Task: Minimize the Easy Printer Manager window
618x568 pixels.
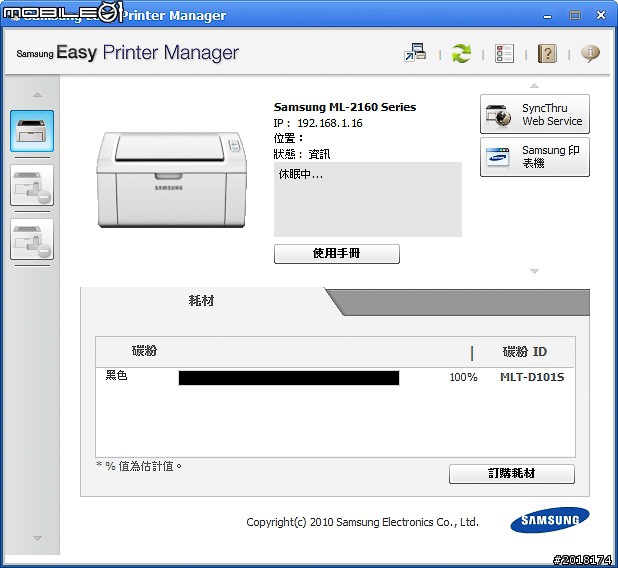Action: (x=547, y=16)
